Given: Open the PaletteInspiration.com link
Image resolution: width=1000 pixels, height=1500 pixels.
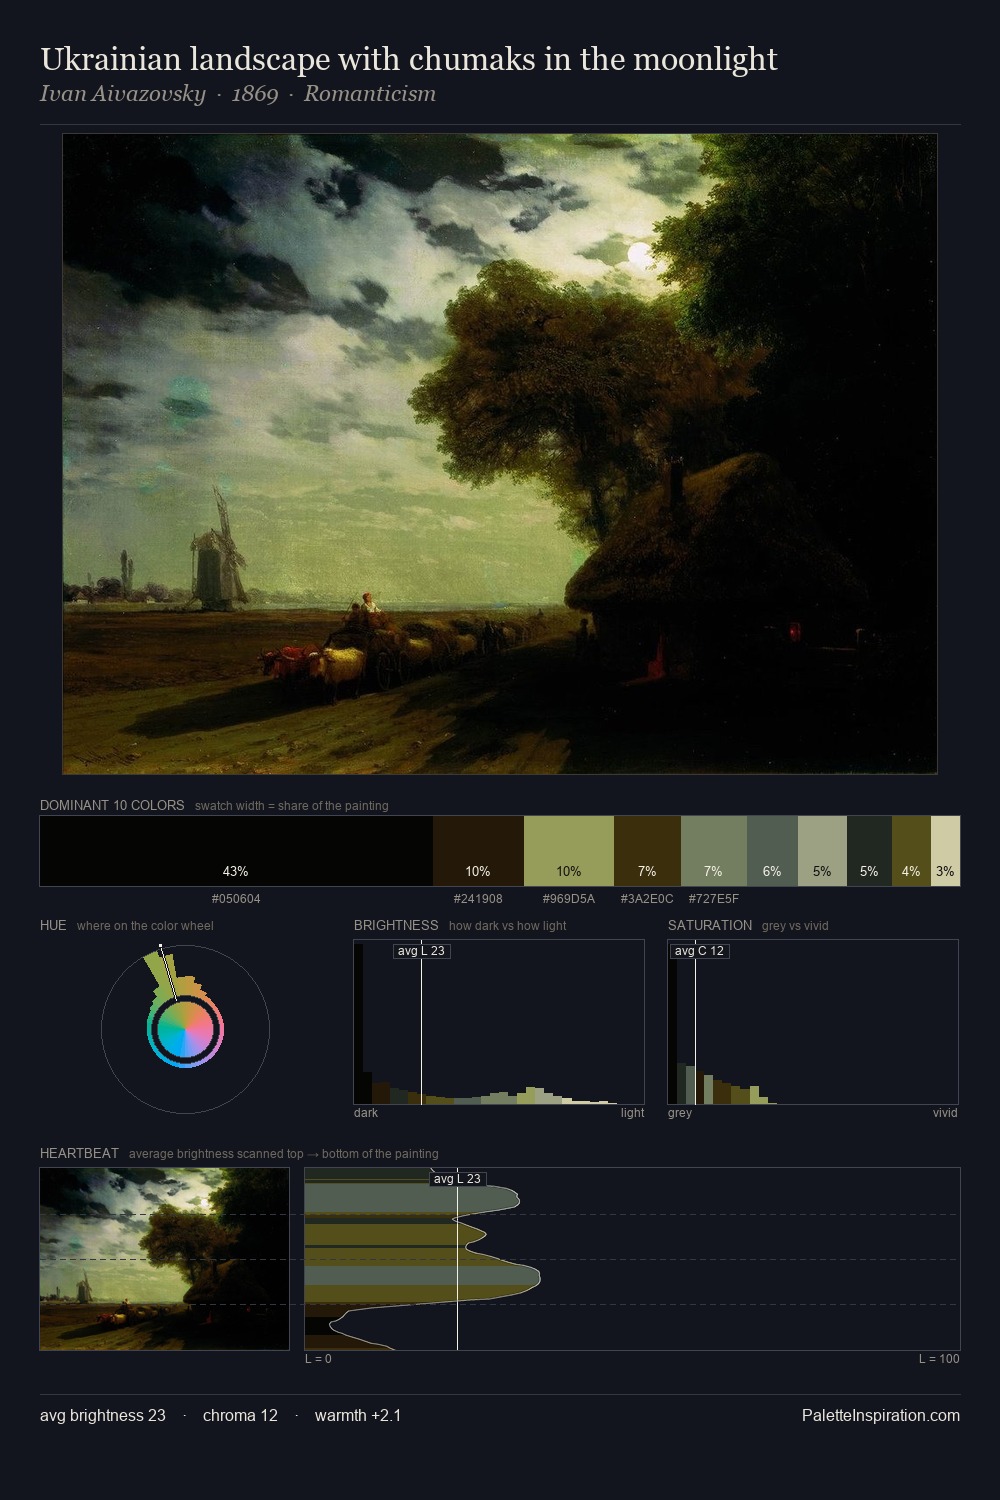Looking at the screenshot, I should [x=881, y=1416].
